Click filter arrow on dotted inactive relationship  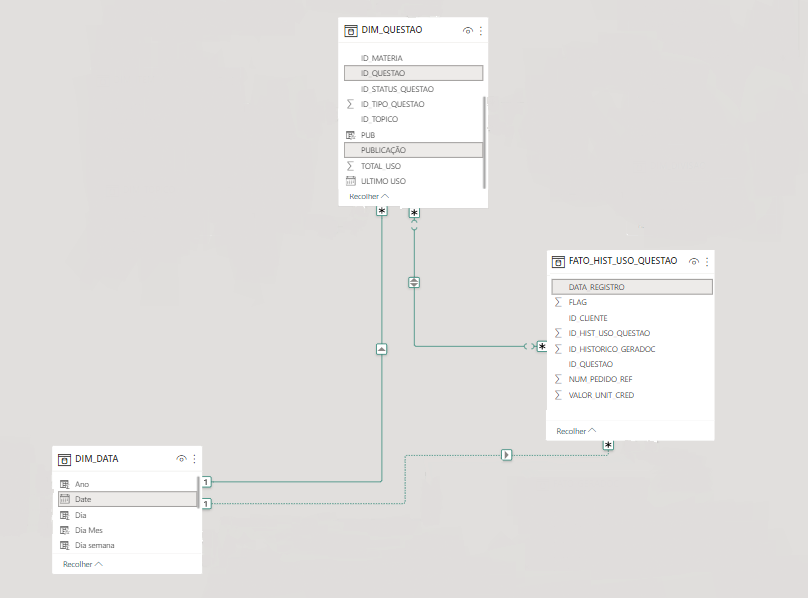(507, 455)
